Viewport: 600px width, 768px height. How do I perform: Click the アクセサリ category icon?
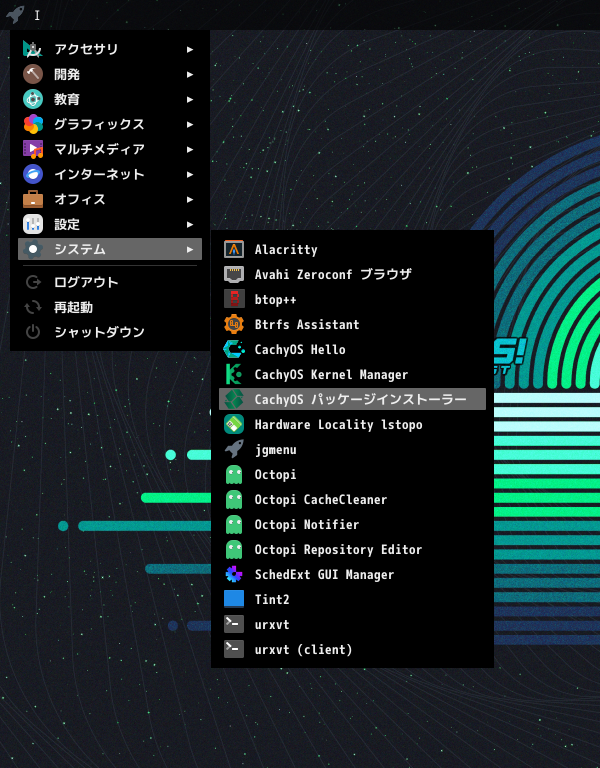click(33, 49)
